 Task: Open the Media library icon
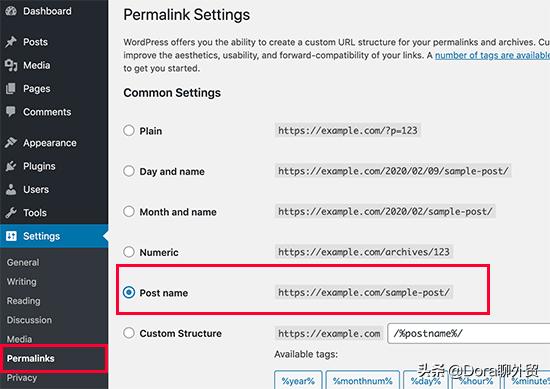(11, 65)
